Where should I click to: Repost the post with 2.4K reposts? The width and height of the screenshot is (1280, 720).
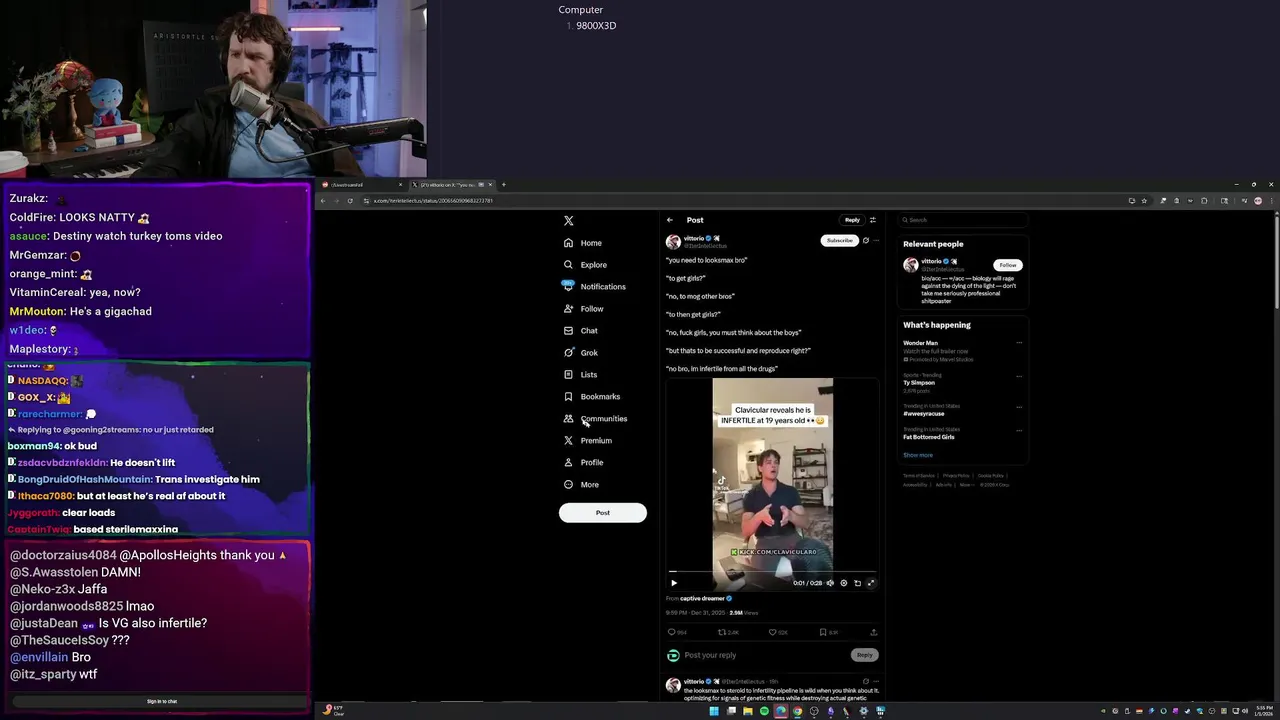click(728, 632)
